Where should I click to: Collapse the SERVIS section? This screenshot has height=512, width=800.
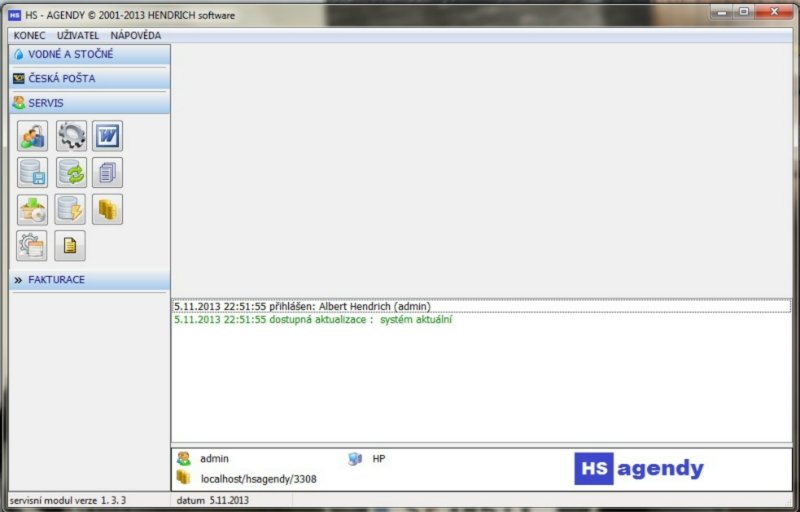pyautogui.click(x=90, y=103)
